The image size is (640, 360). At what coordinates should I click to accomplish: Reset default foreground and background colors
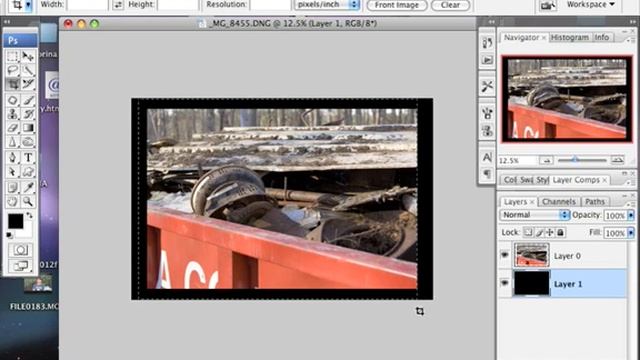9,236
